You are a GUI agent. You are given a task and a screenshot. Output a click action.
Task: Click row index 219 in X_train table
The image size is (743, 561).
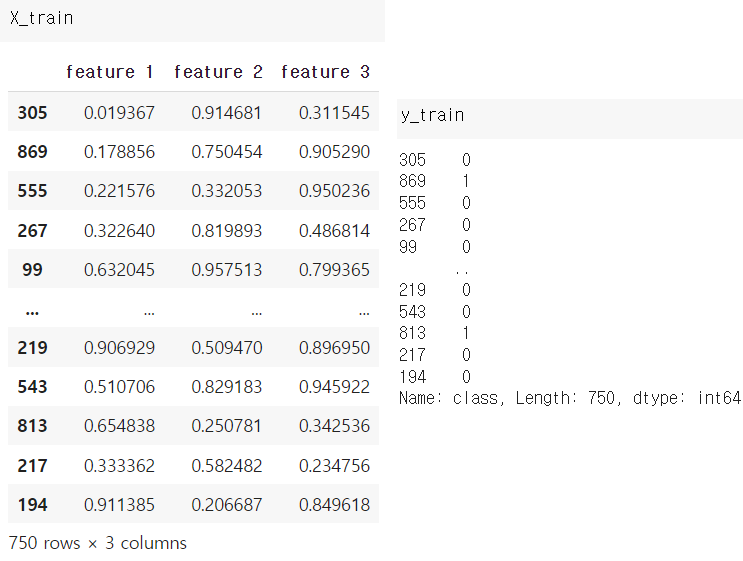(x=32, y=348)
